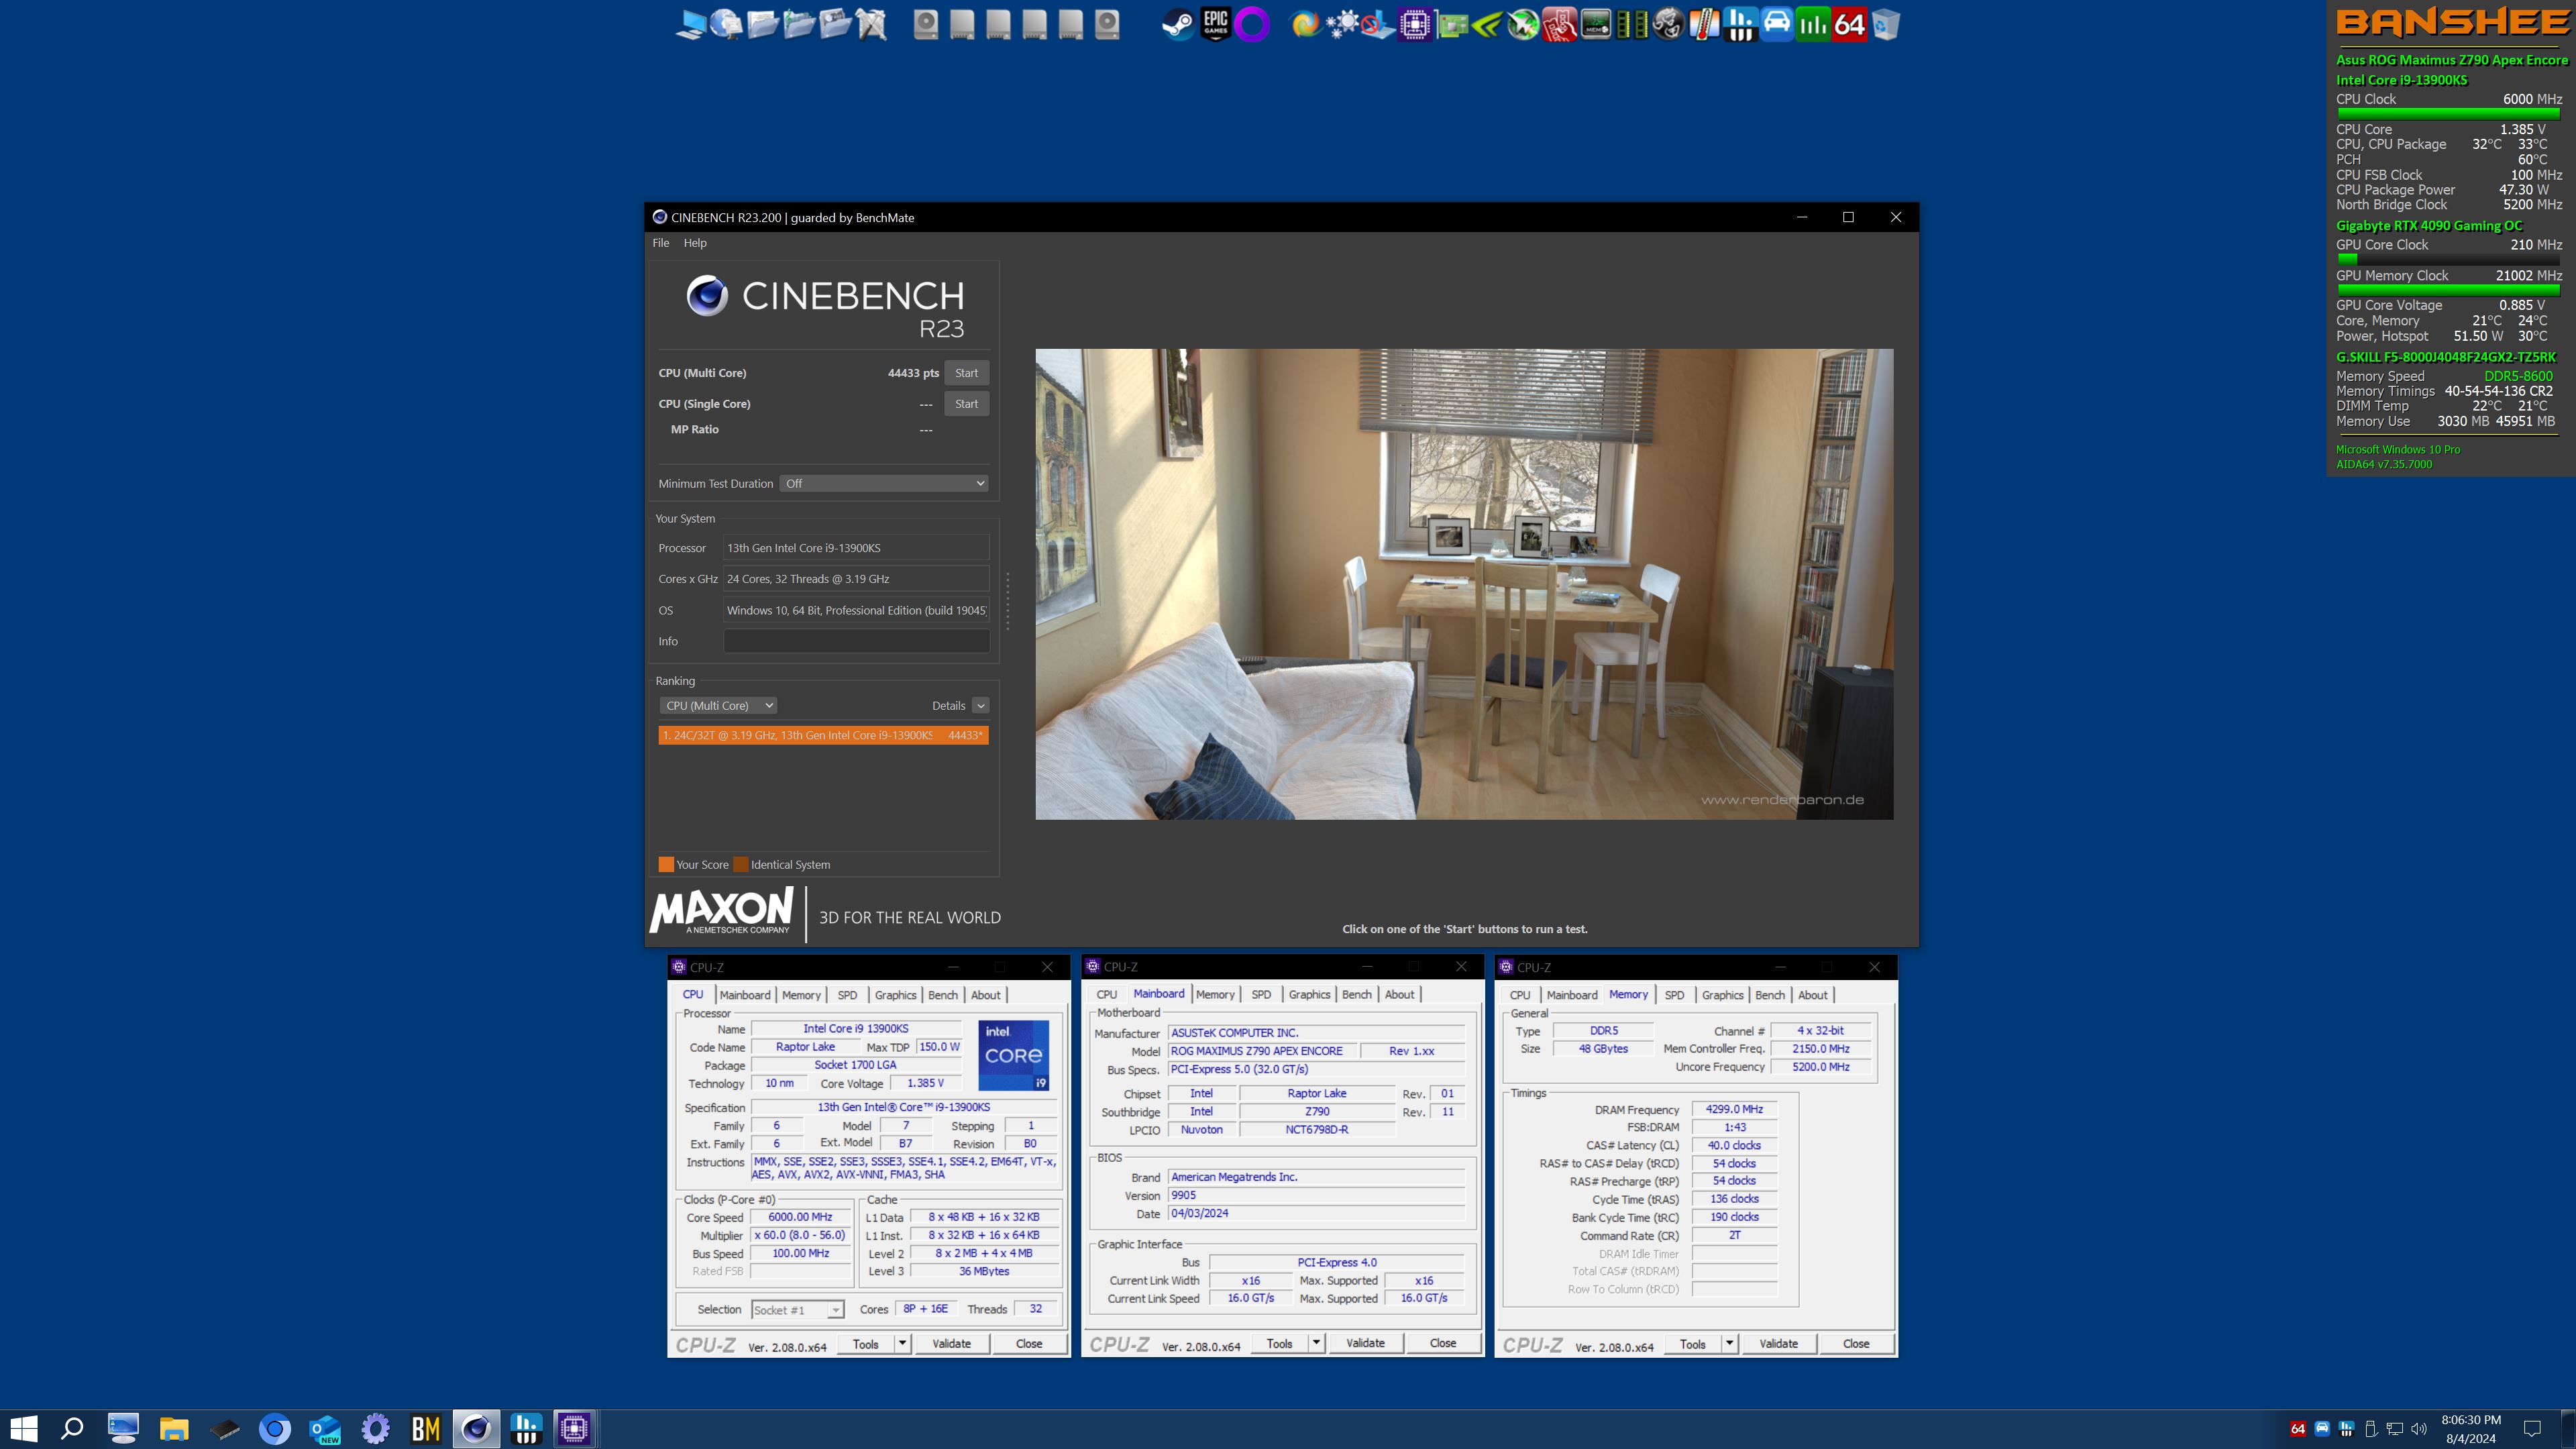2576x1449 pixels.
Task: Click the Uncore Frequency value '5200.0 MHz'
Action: coord(1820,1067)
